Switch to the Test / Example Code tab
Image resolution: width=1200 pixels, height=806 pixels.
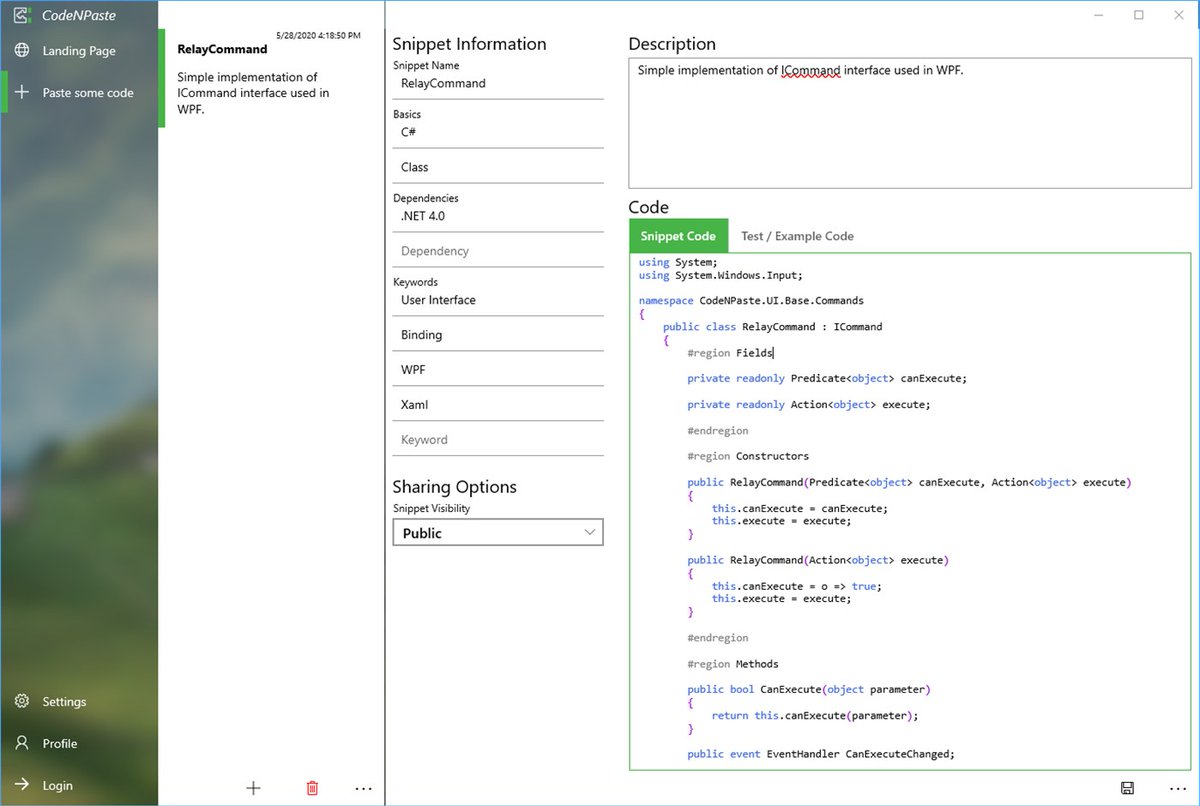click(797, 236)
